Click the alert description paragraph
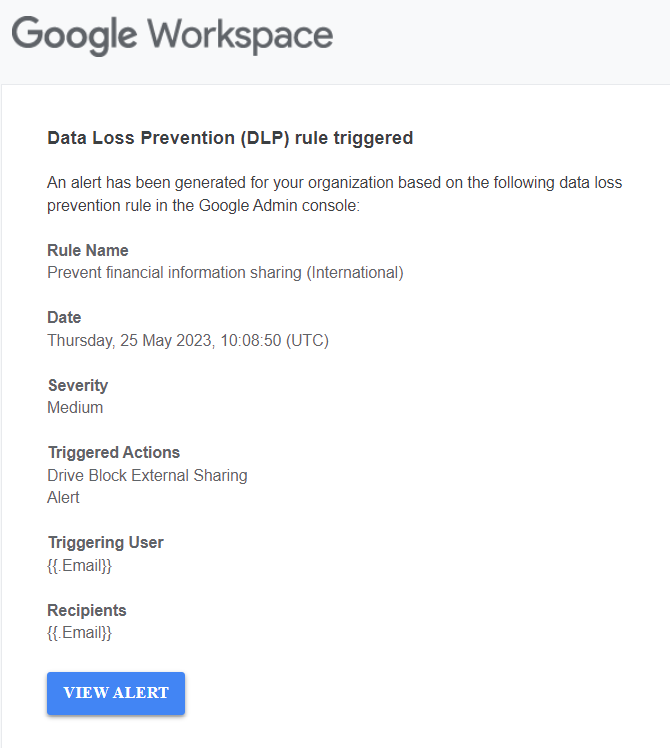The height and width of the screenshot is (748, 670). tap(335, 194)
